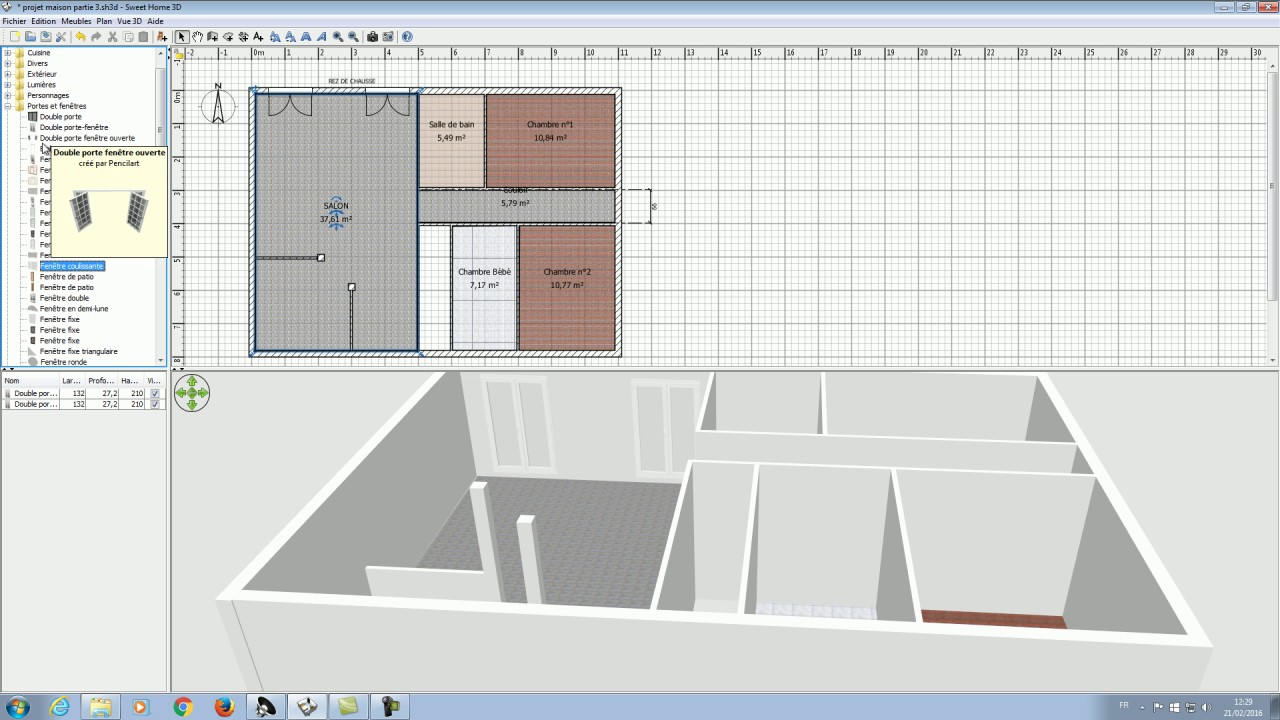Select Fenêtre coulissante in the catalog
The width and height of the screenshot is (1280, 720).
(x=71, y=266)
